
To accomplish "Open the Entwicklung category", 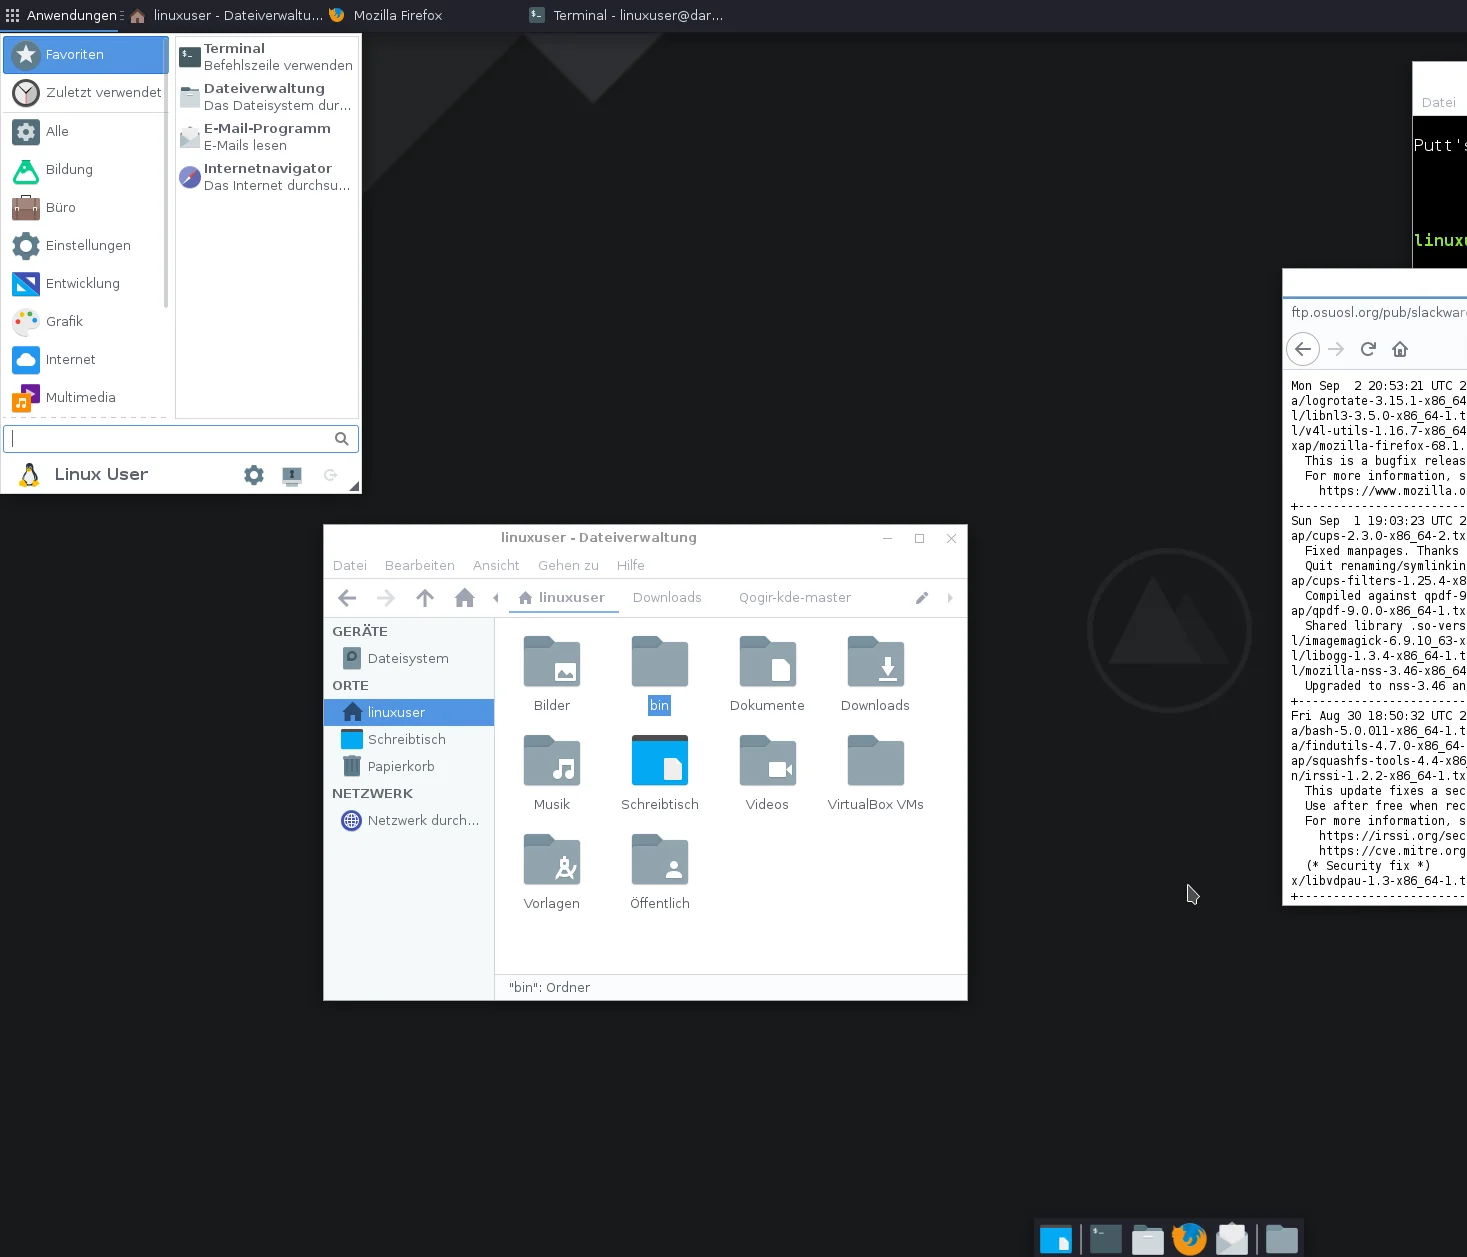I will coord(85,284).
